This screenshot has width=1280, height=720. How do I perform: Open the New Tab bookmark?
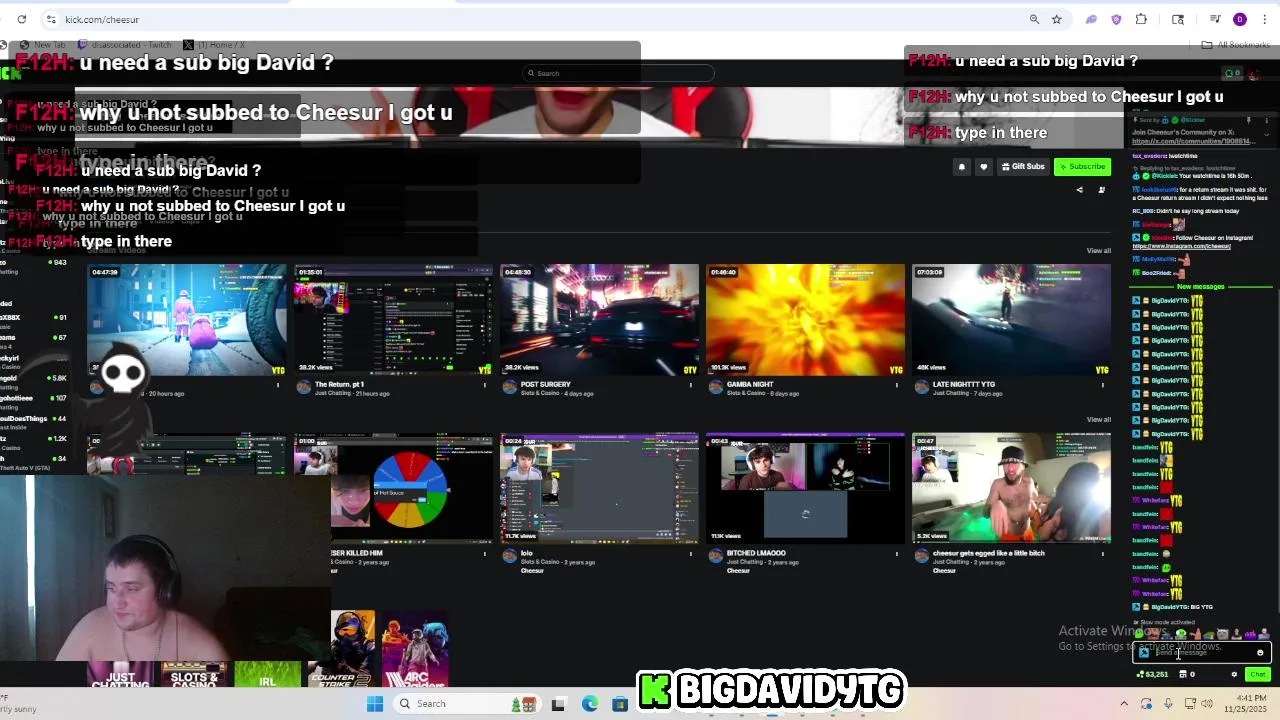(x=42, y=45)
